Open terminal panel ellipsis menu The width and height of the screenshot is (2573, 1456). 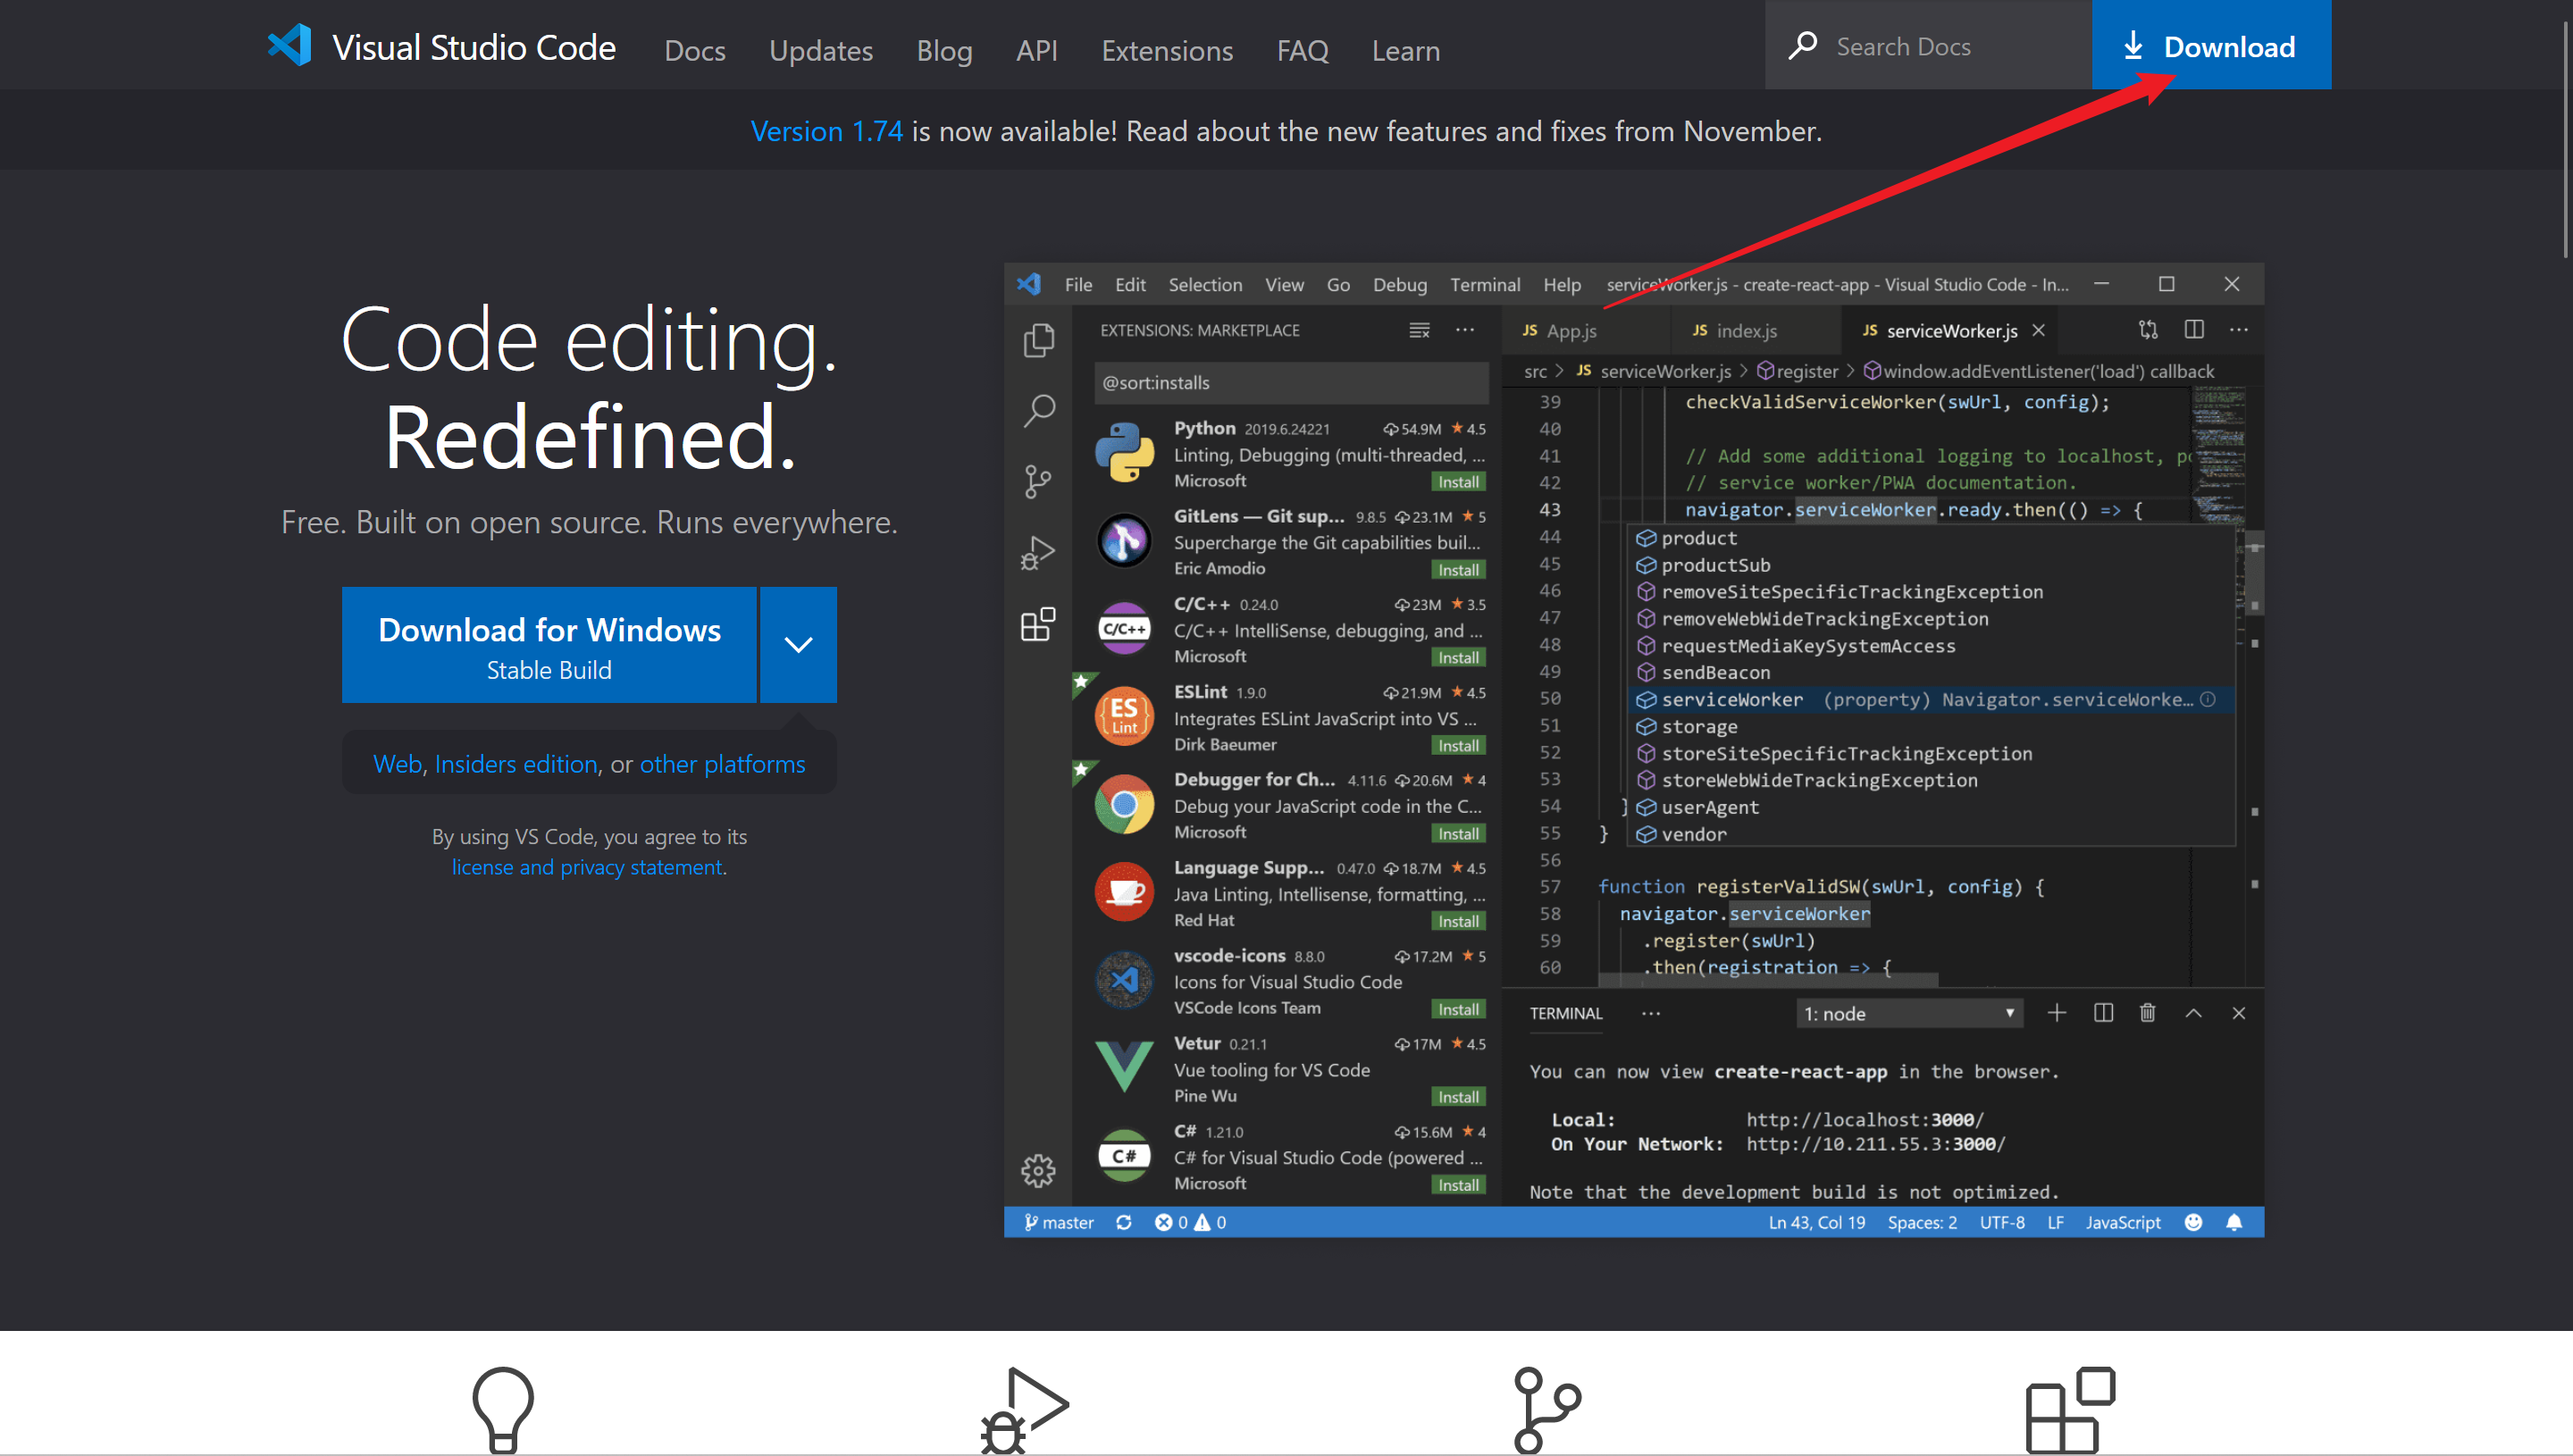click(x=1651, y=1013)
